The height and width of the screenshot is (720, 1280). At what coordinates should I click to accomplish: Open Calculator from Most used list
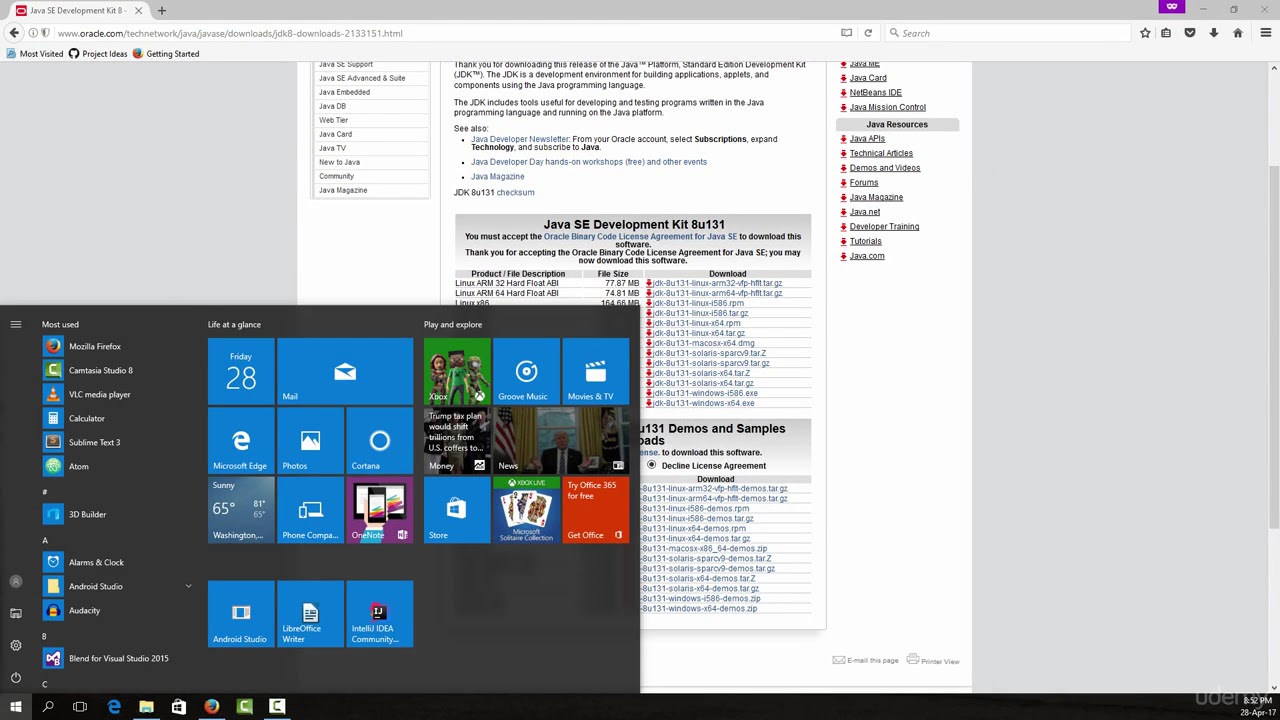(86, 418)
